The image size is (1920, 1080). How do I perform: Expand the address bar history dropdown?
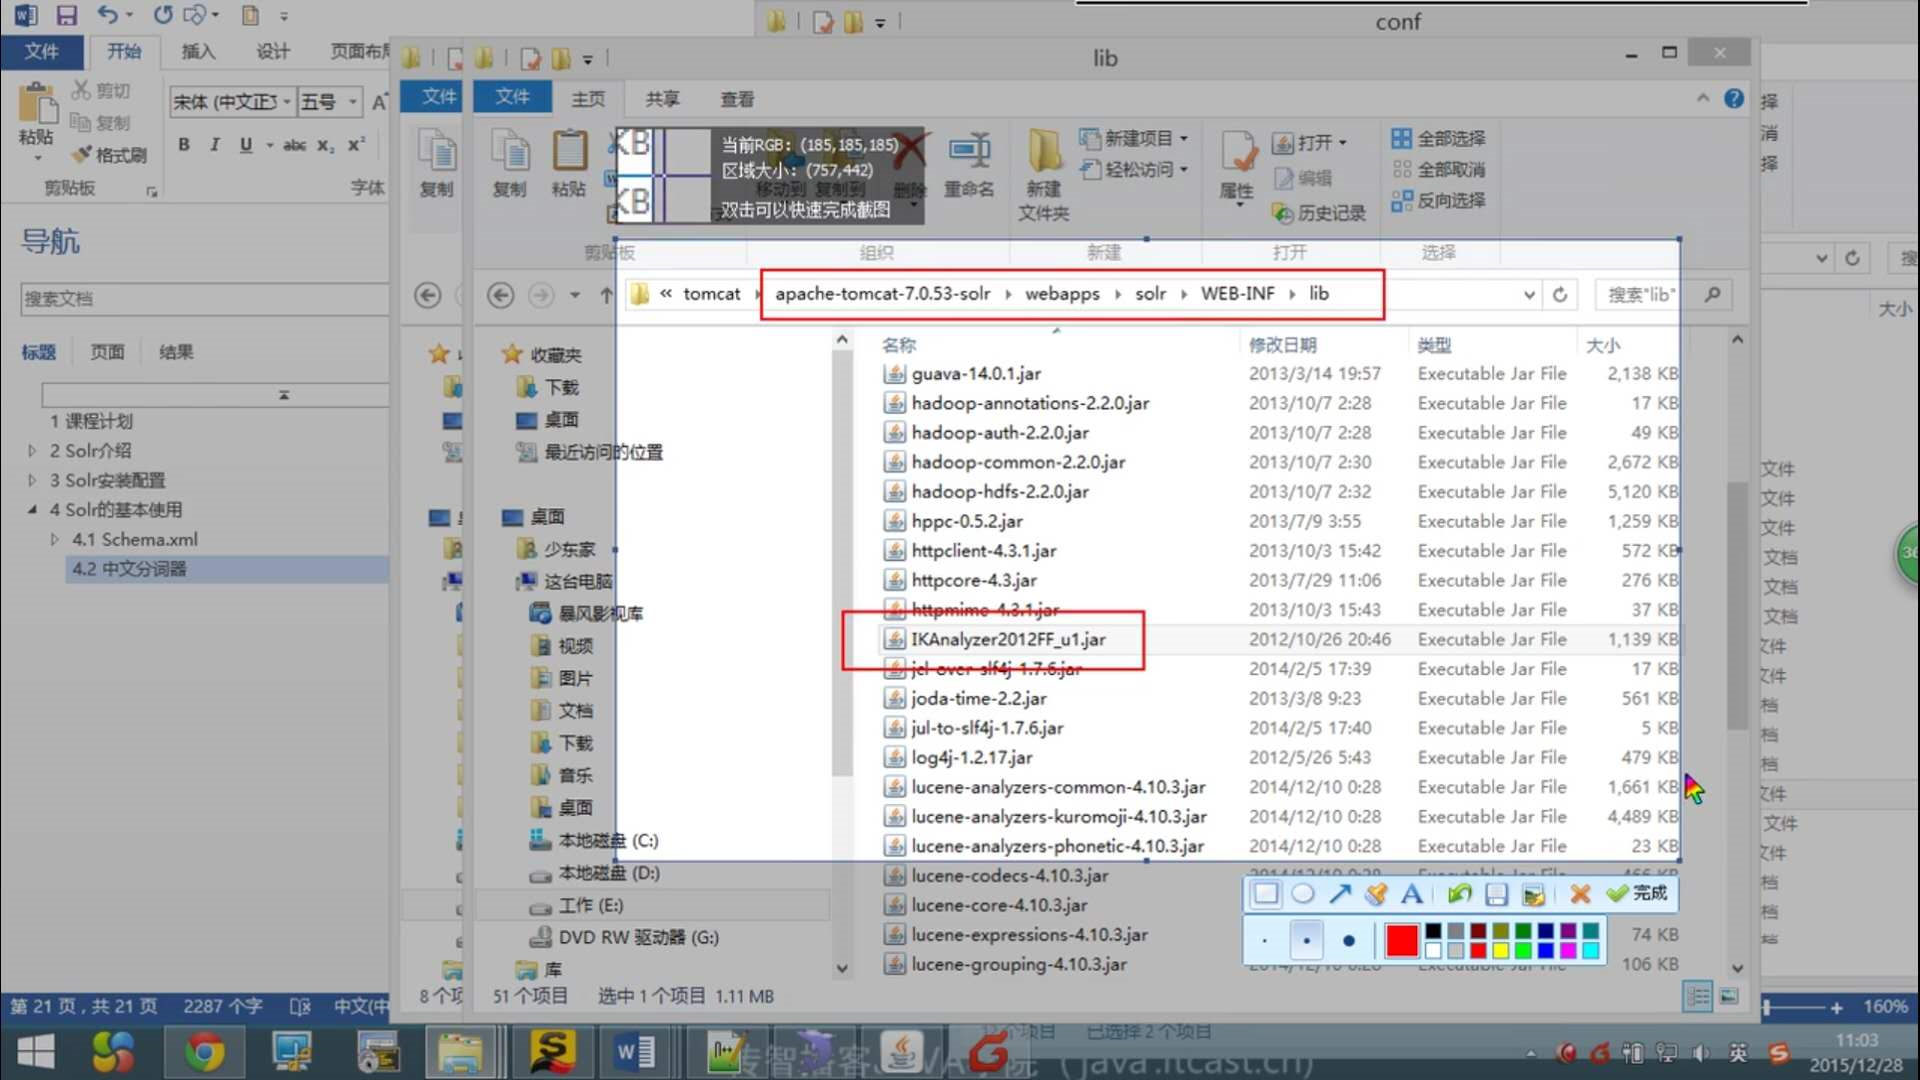pyautogui.click(x=1529, y=295)
